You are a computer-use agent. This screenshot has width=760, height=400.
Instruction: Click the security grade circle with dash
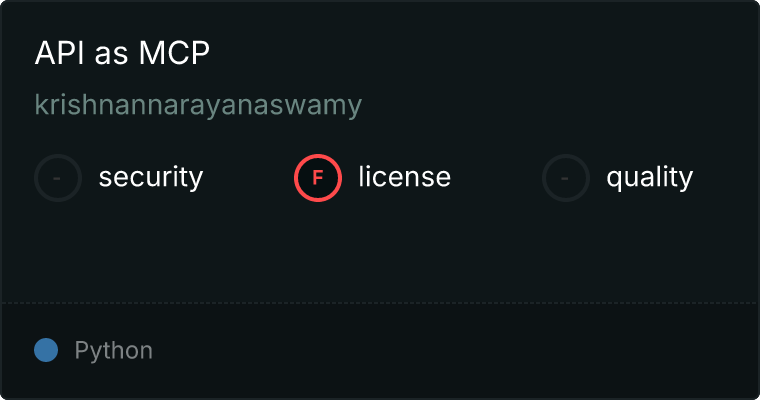pos(58,178)
